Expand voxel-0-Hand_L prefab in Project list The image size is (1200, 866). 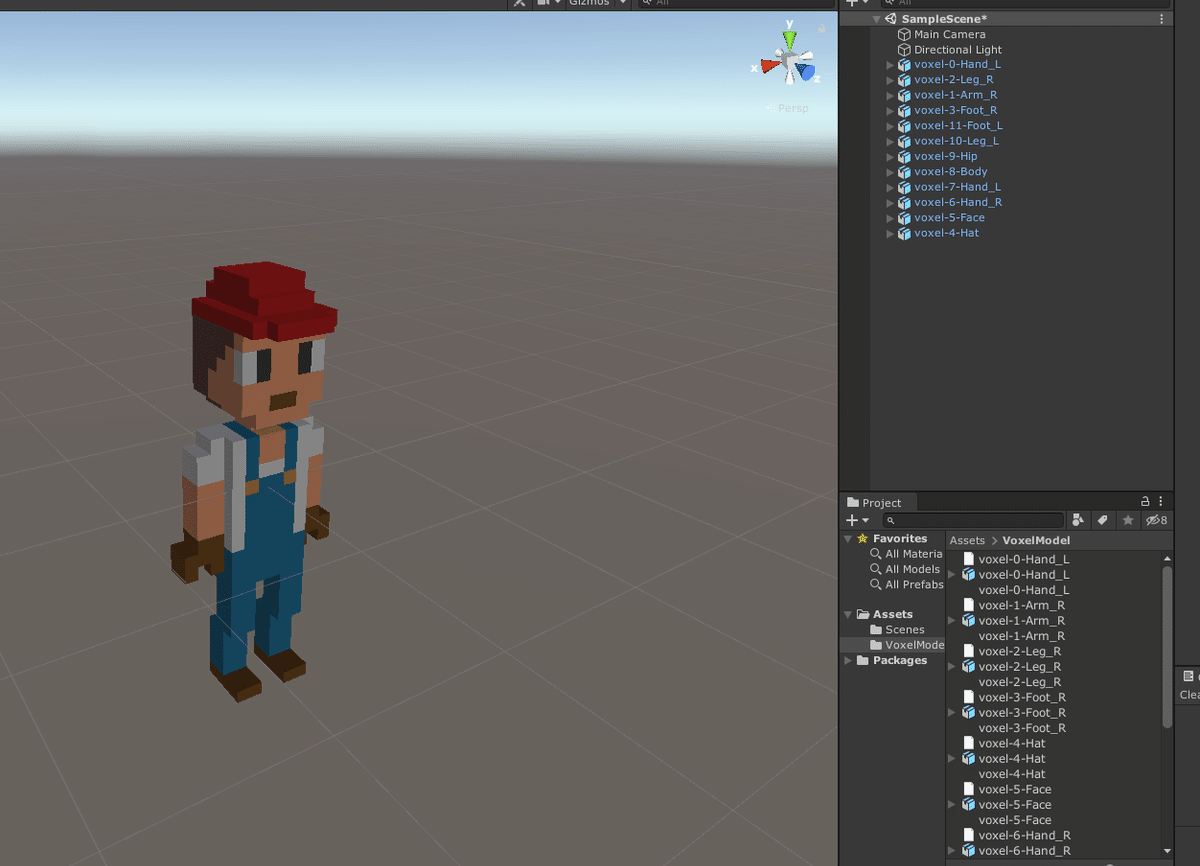click(x=952, y=575)
